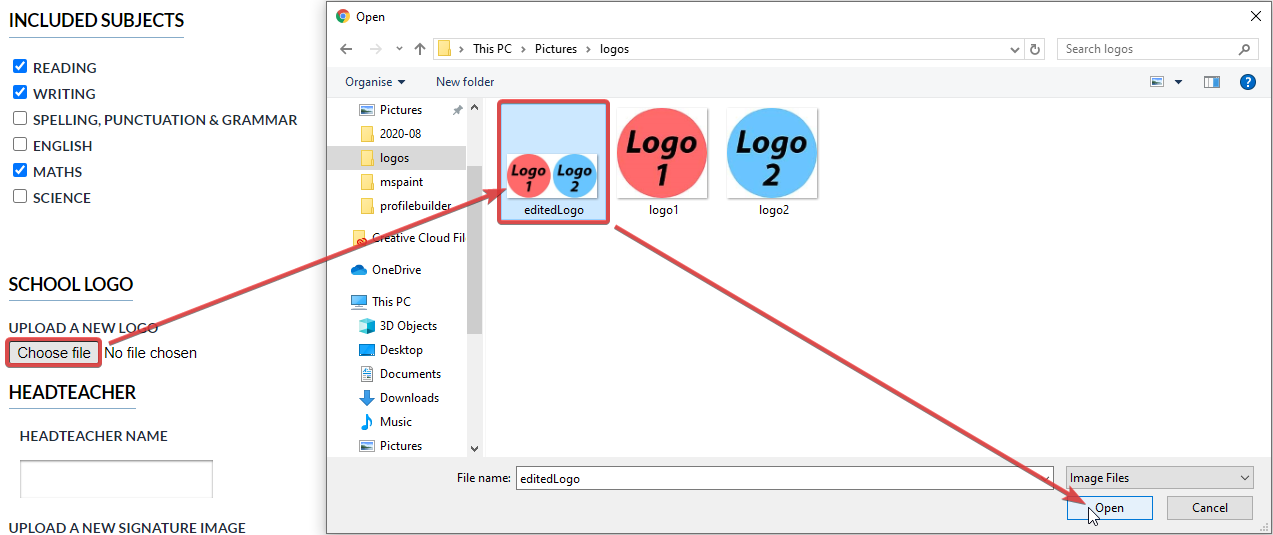The image size is (1273, 535).
Task: Click the Back arrow in the Open dialog
Action: (x=346, y=49)
